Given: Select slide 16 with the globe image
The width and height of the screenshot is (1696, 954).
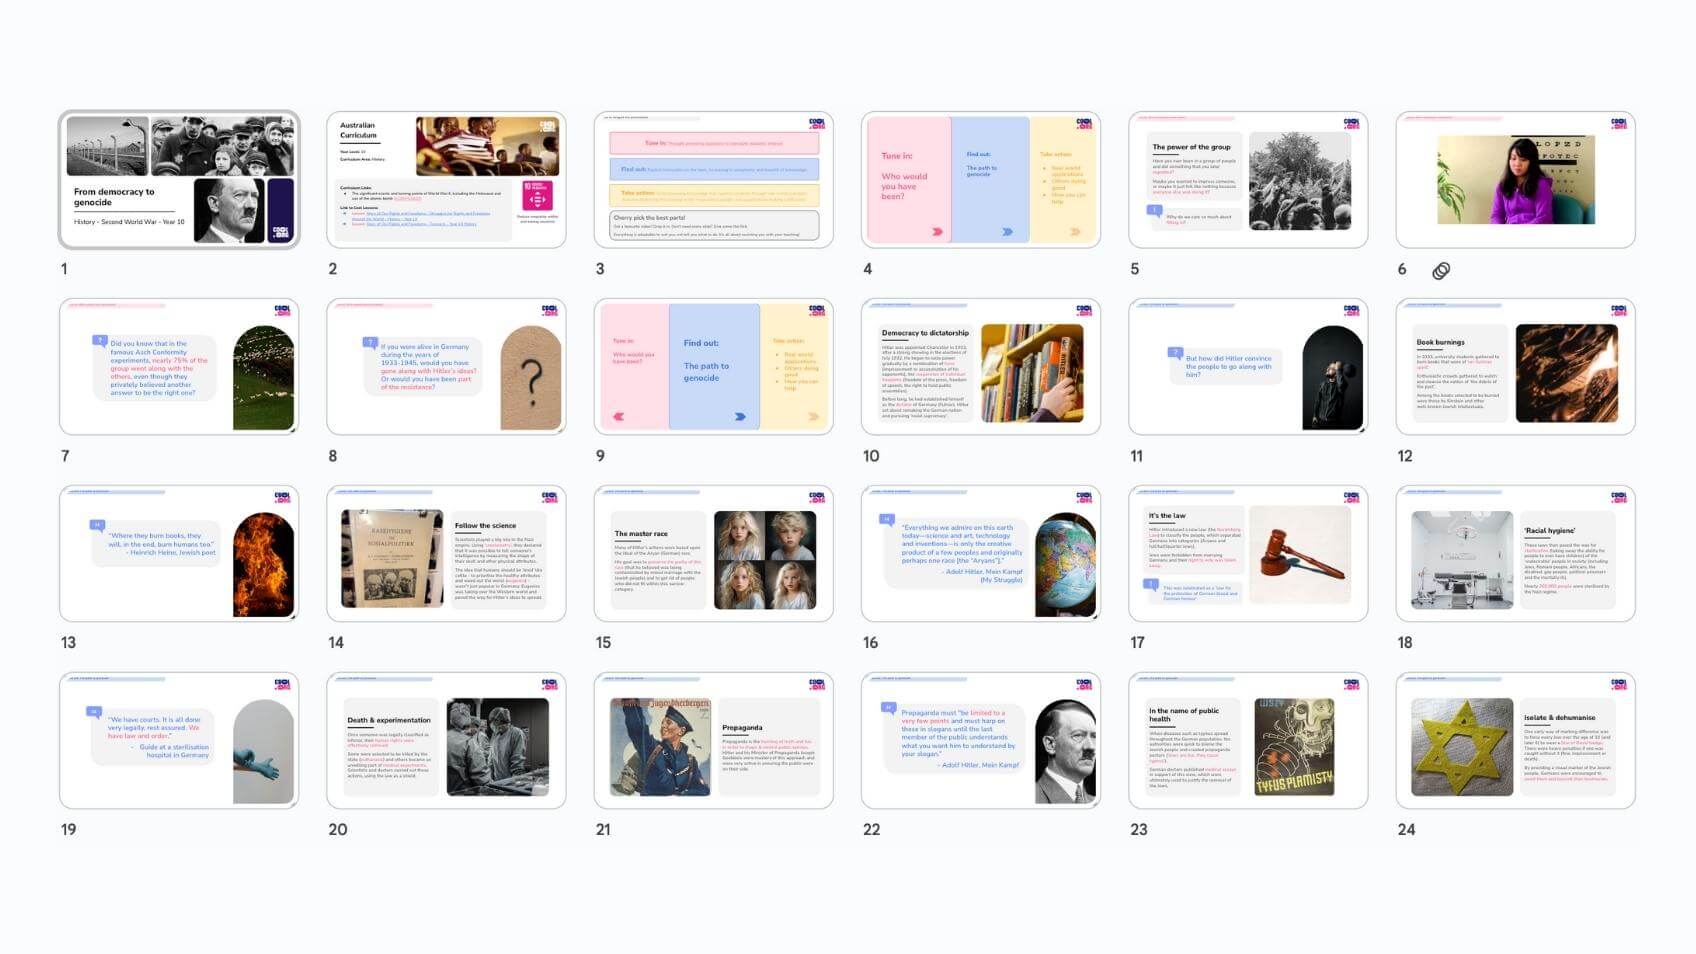Looking at the screenshot, I should (x=980, y=554).
